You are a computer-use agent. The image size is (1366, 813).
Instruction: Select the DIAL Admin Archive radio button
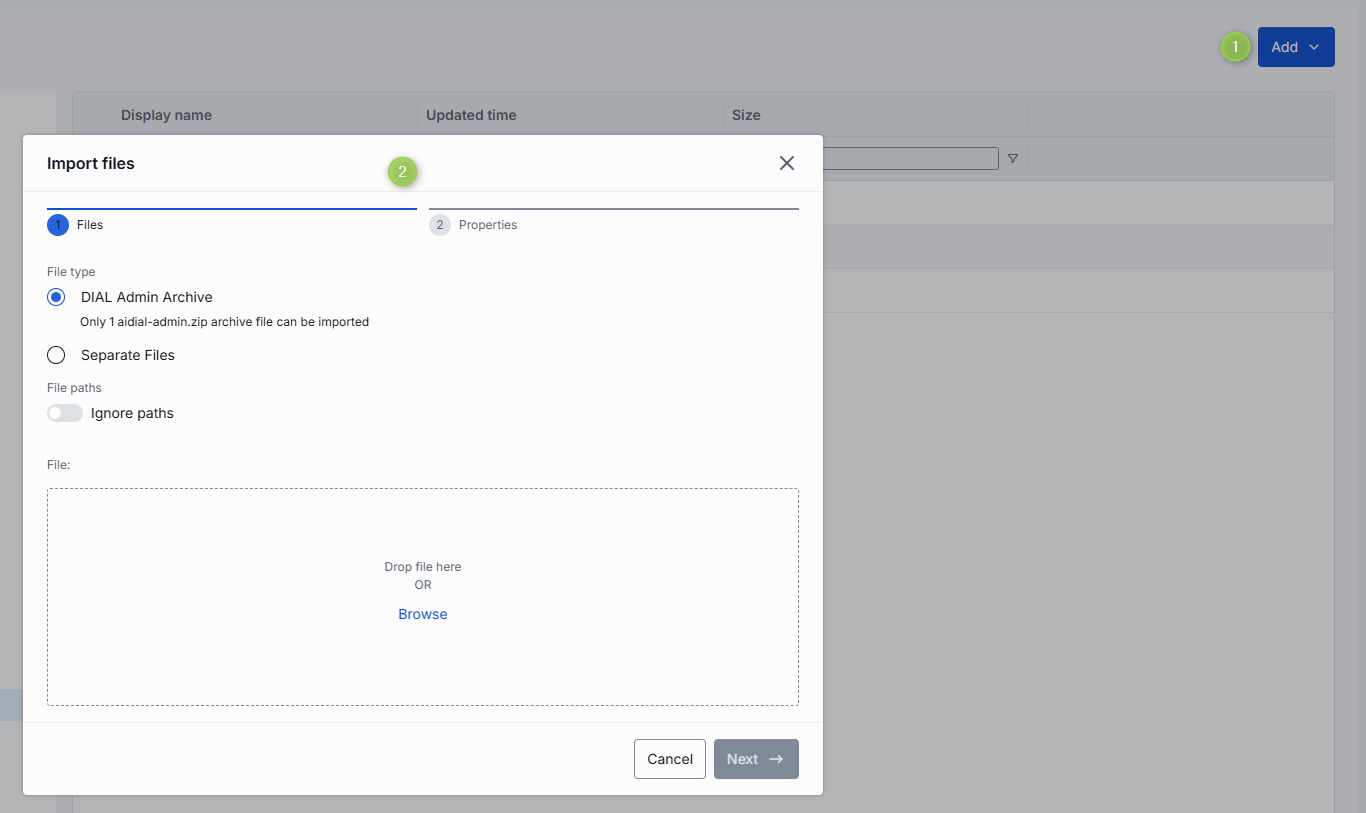point(57,297)
